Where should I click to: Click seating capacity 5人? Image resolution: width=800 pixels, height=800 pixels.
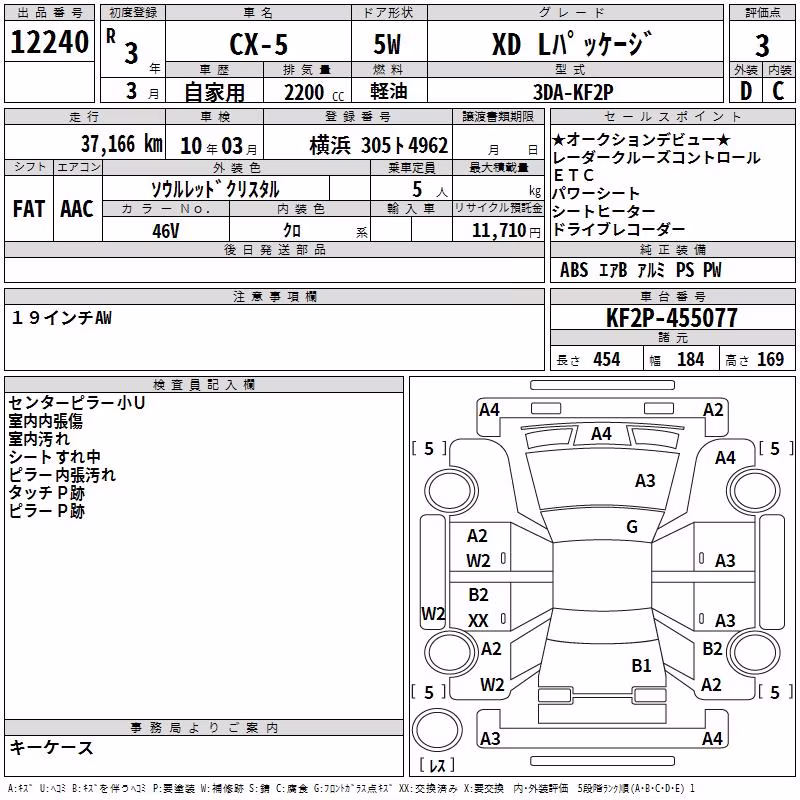coord(430,189)
